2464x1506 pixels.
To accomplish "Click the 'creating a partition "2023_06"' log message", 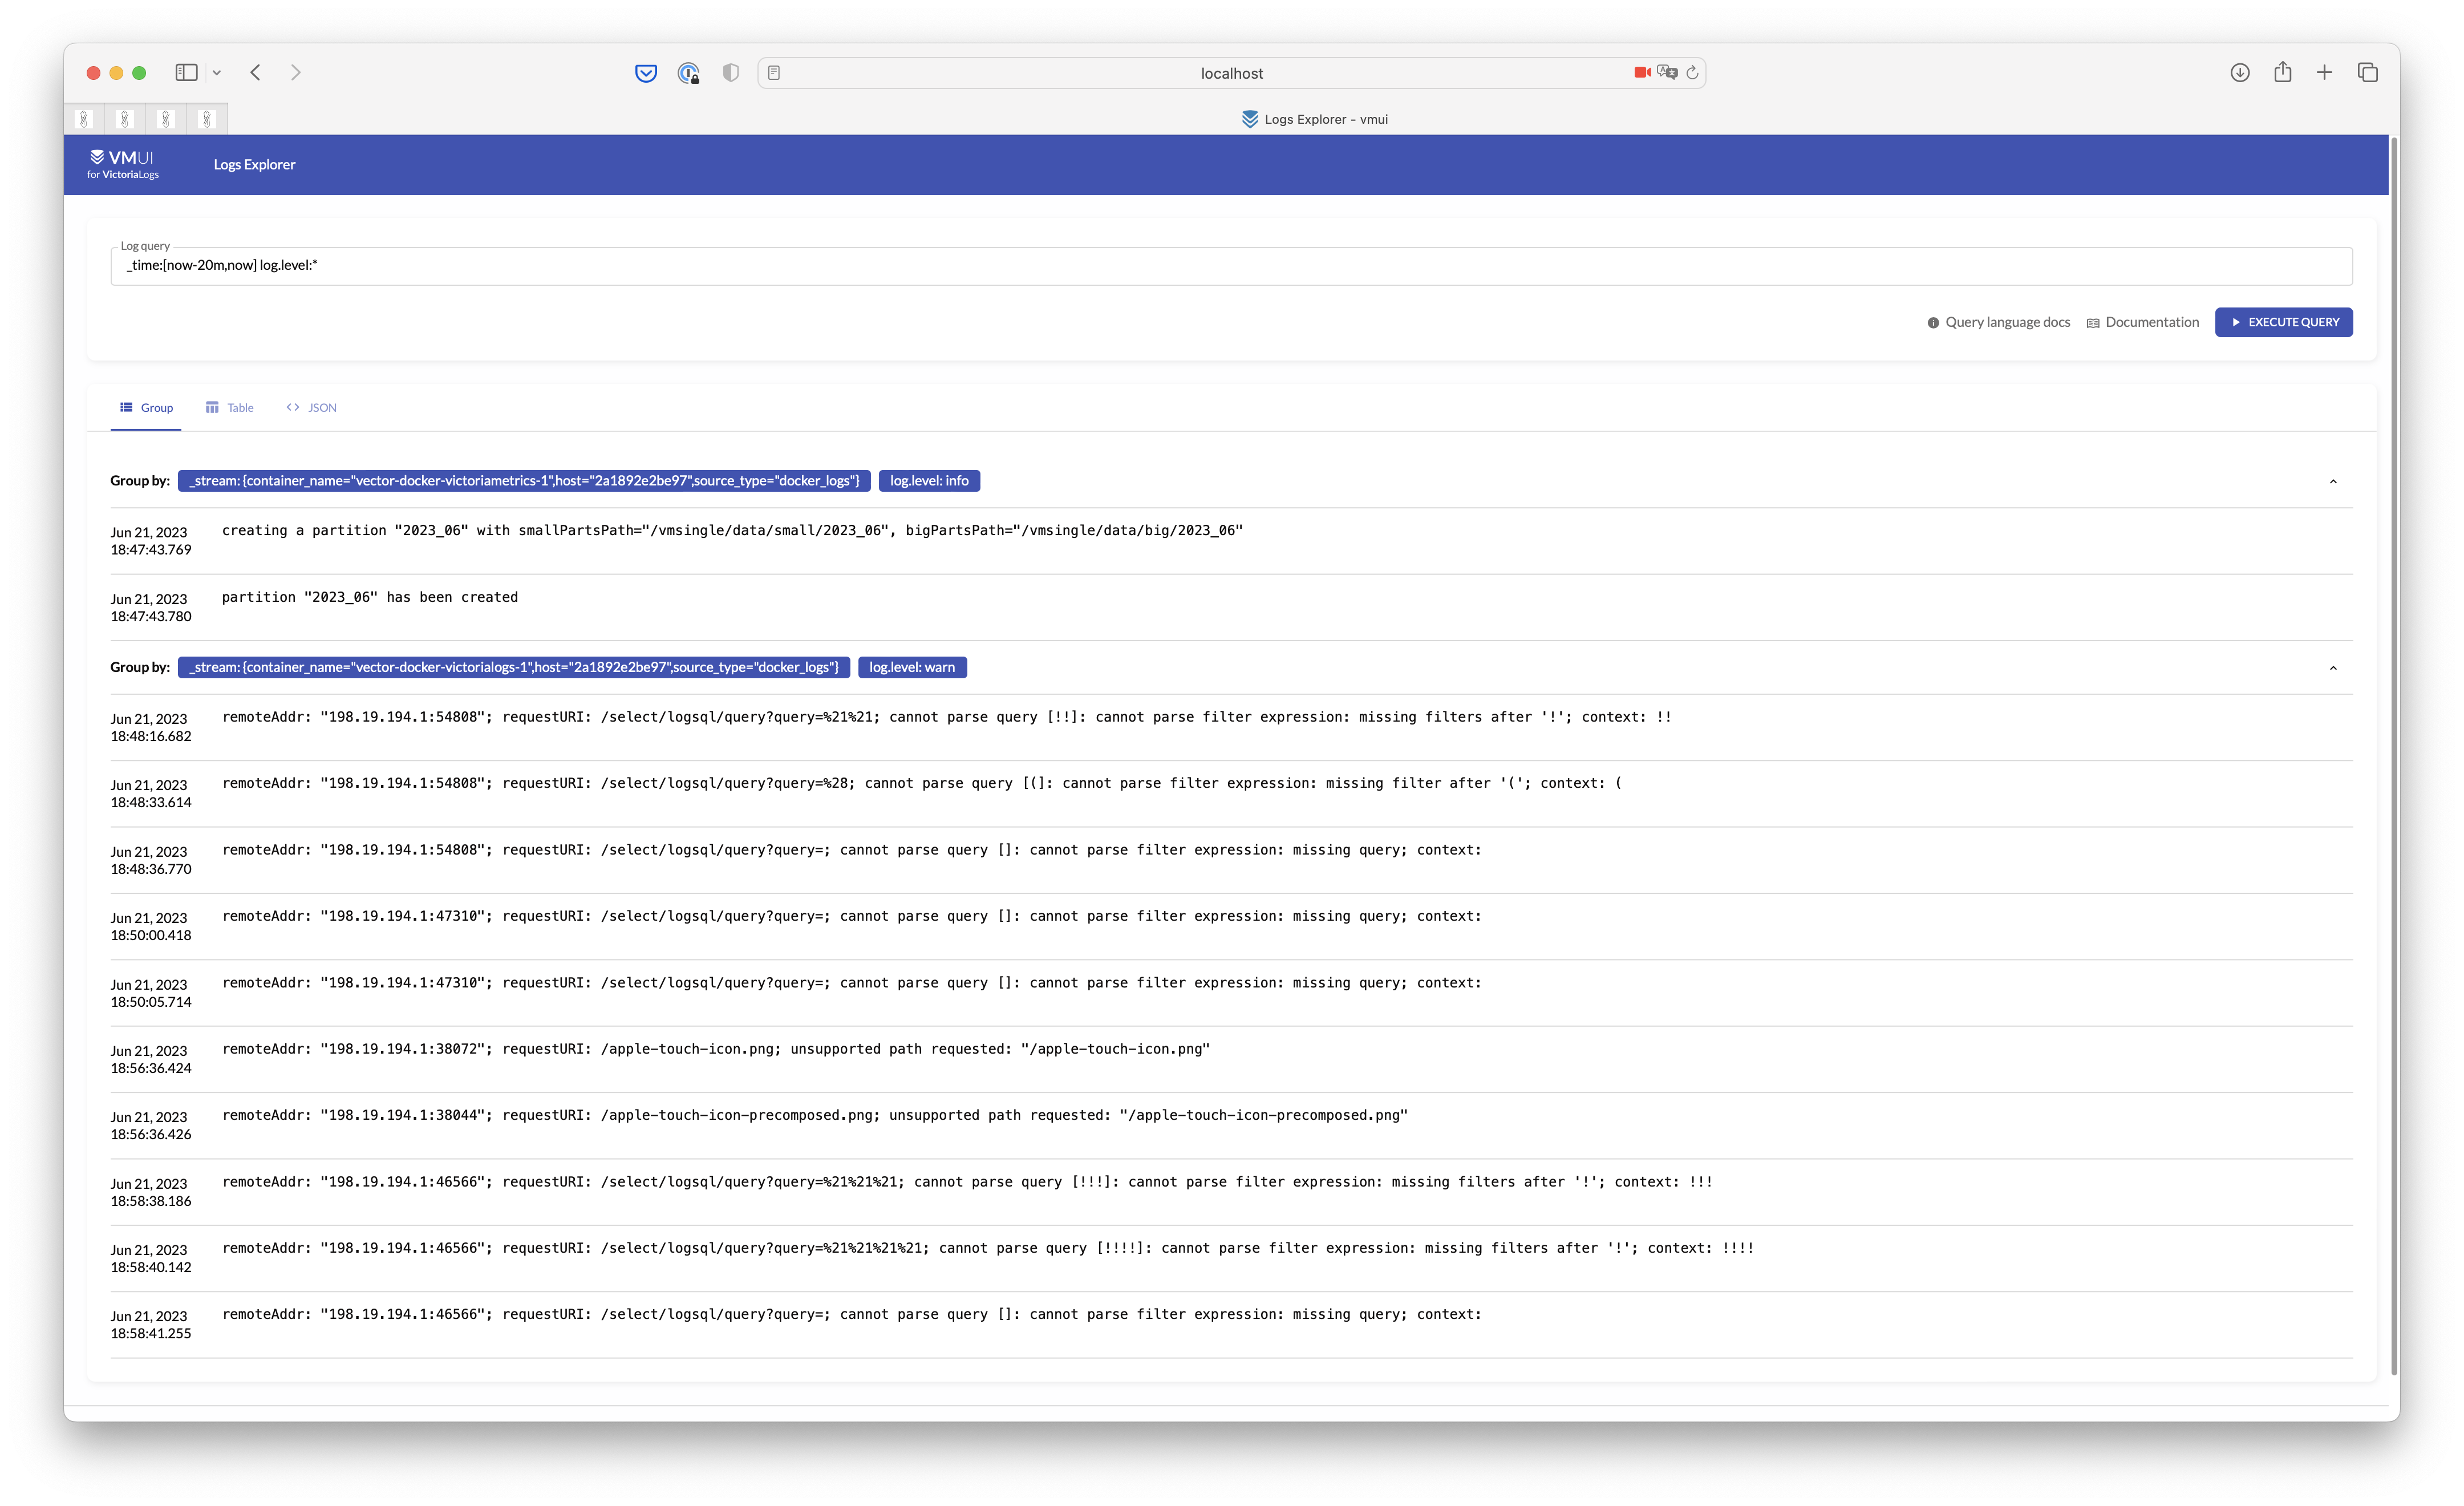I will (732, 530).
